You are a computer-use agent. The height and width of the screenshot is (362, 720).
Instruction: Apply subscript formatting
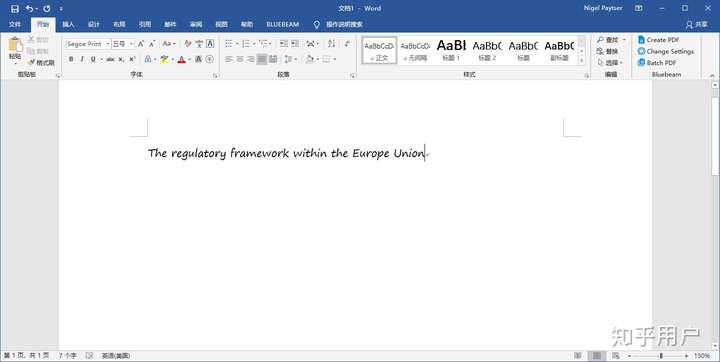(x=121, y=59)
